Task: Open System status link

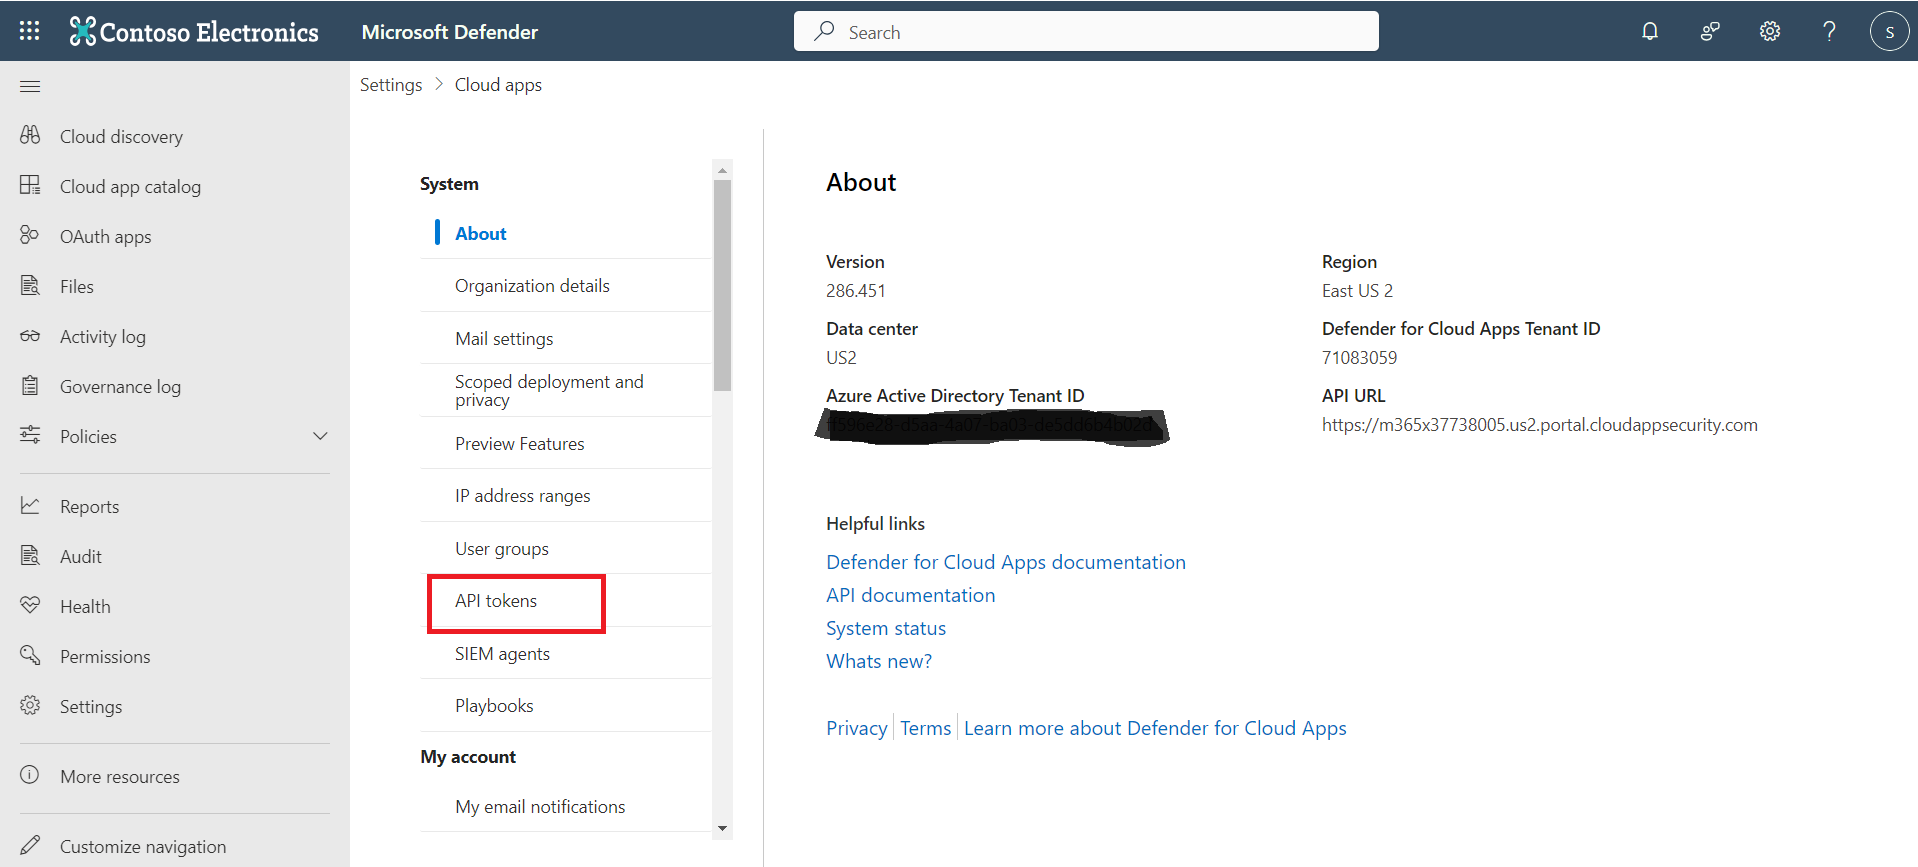Action: click(x=886, y=628)
